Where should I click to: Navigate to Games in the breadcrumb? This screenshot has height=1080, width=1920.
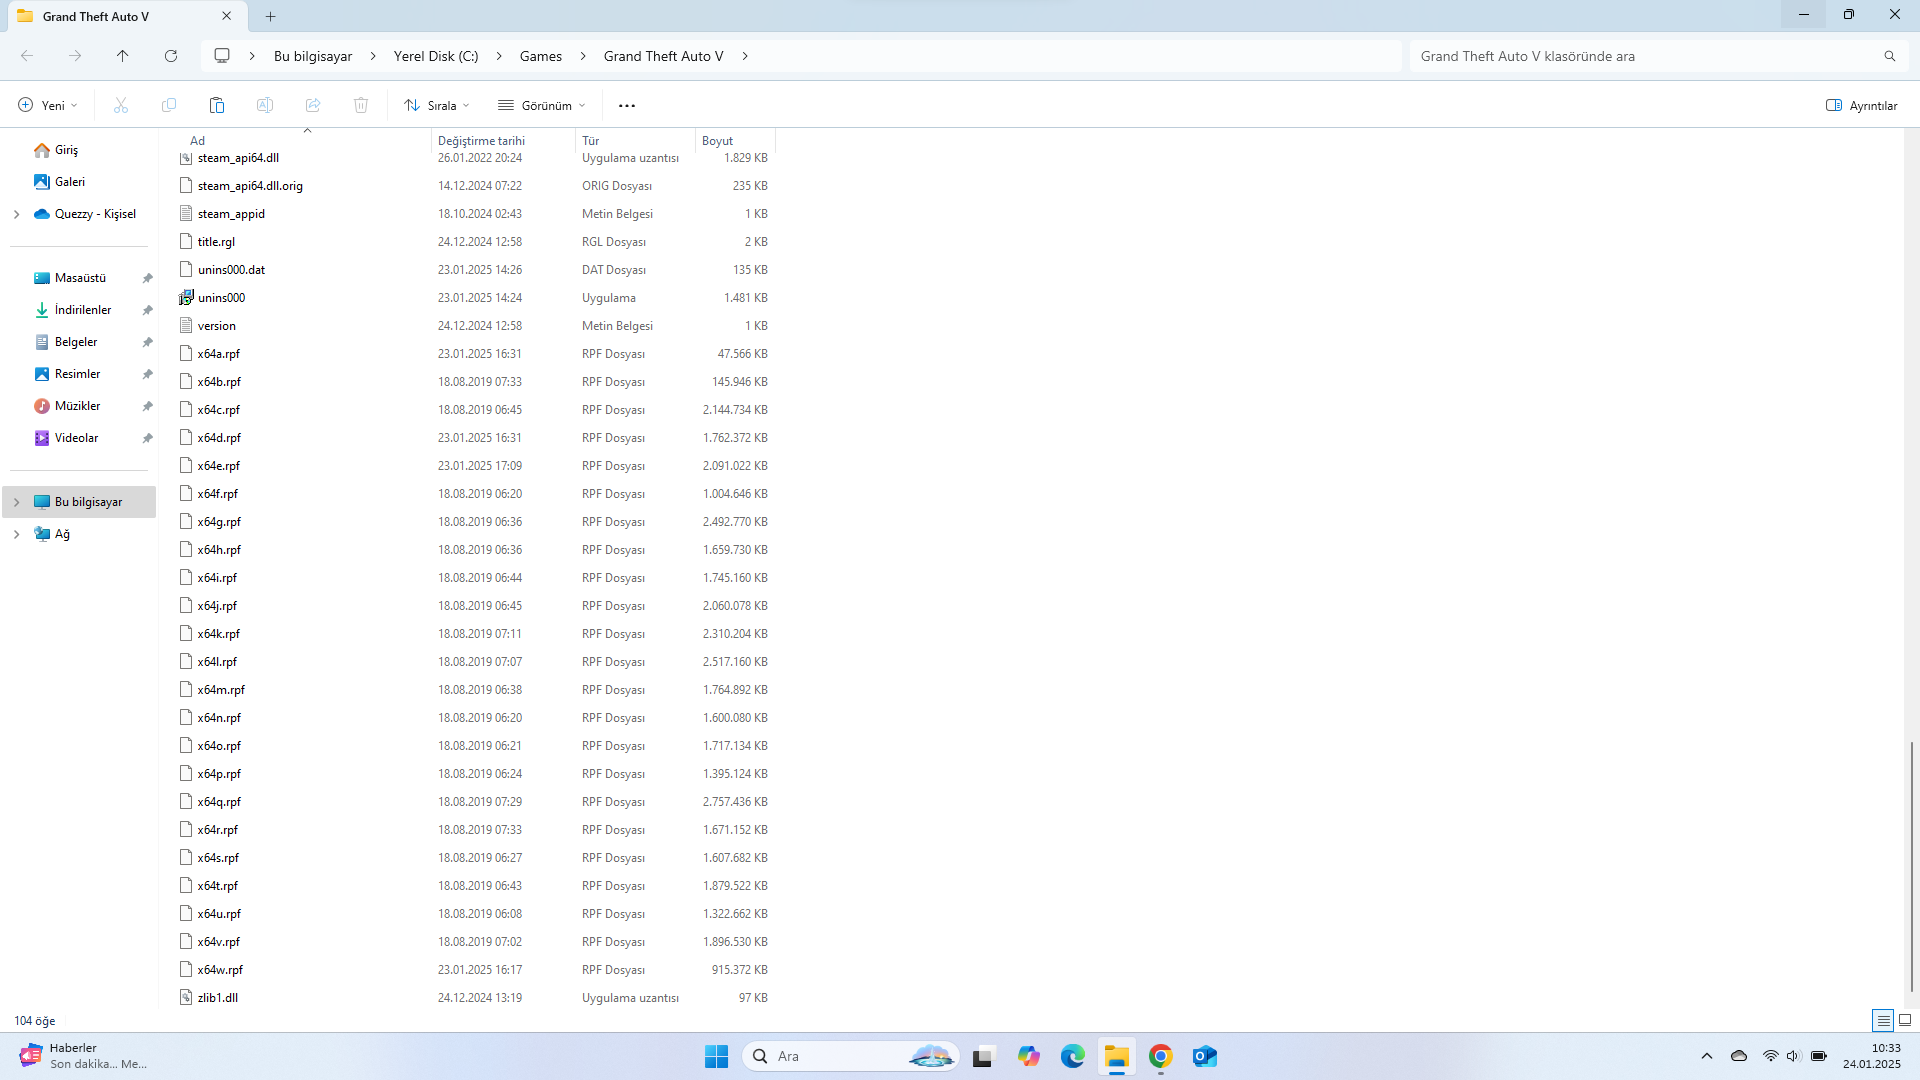540,56
